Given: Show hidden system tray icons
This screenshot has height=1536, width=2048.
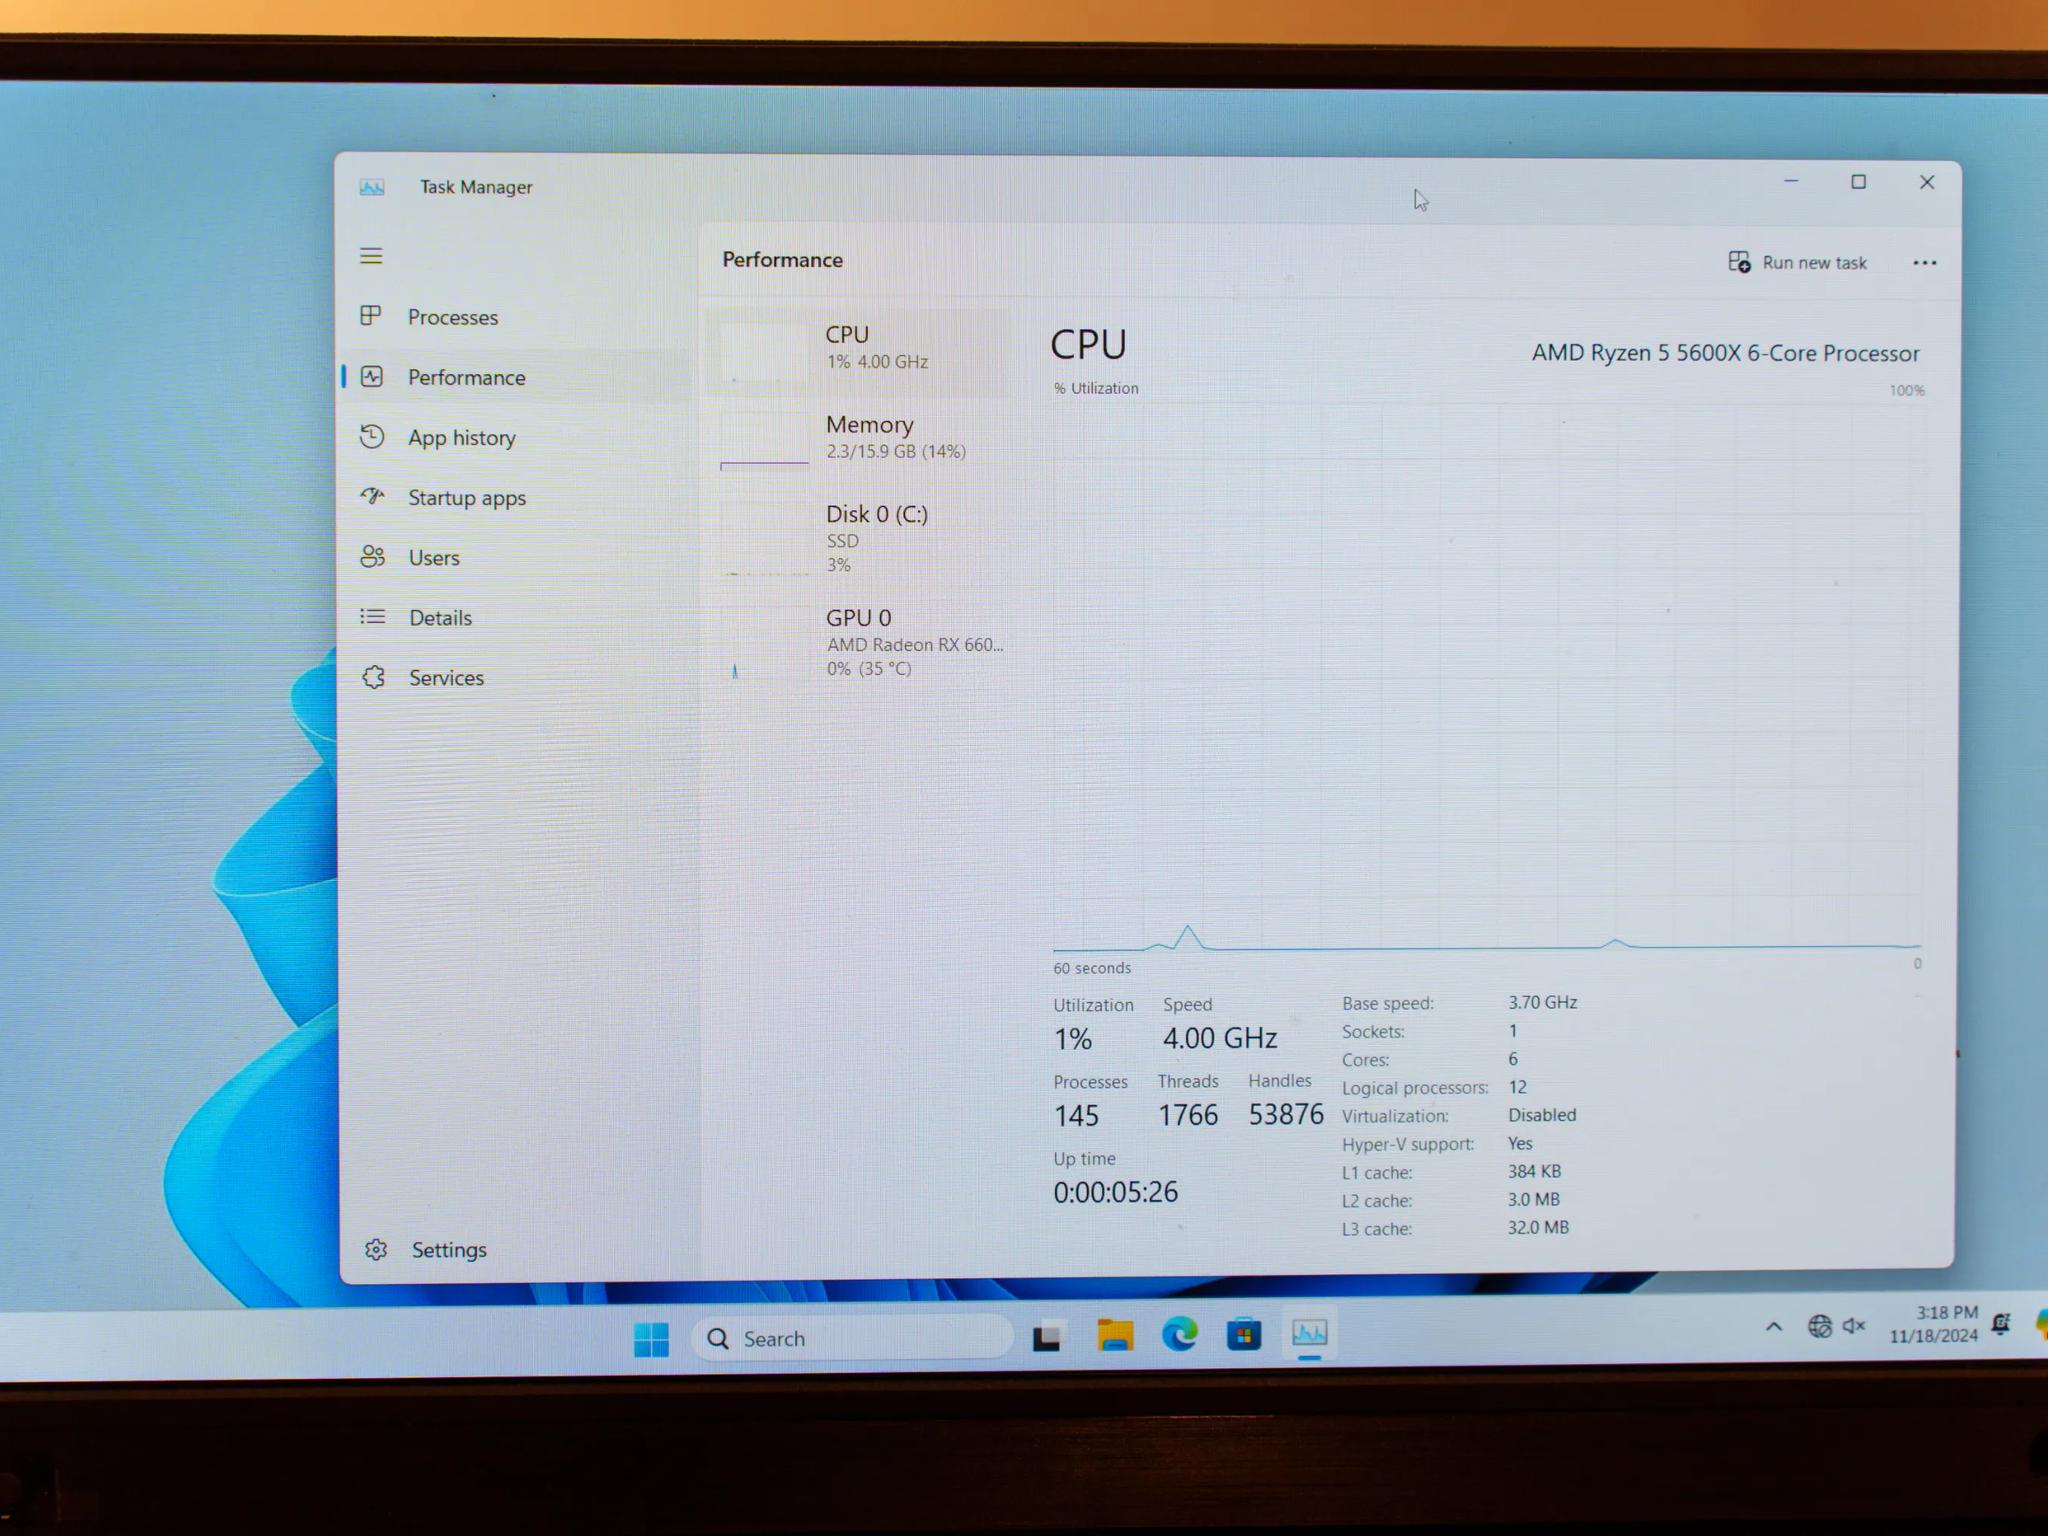Looking at the screenshot, I should pyautogui.click(x=1774, y=1327).
